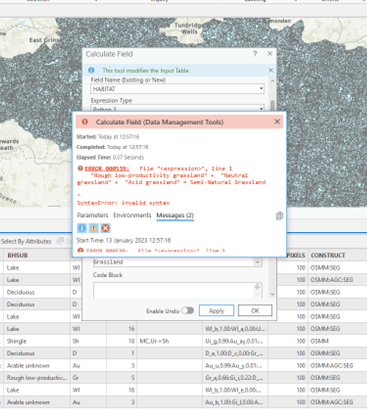Open the ERROR 000539 help link
Screen dimensions: 367x409
pos(107,169)
